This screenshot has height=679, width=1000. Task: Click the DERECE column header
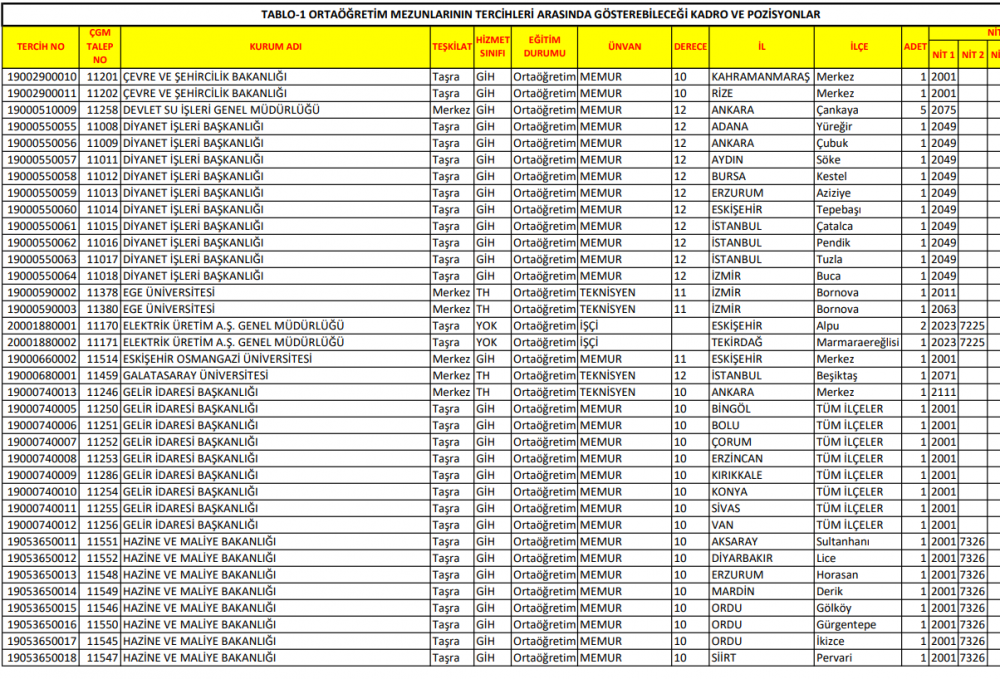(689, 47)
